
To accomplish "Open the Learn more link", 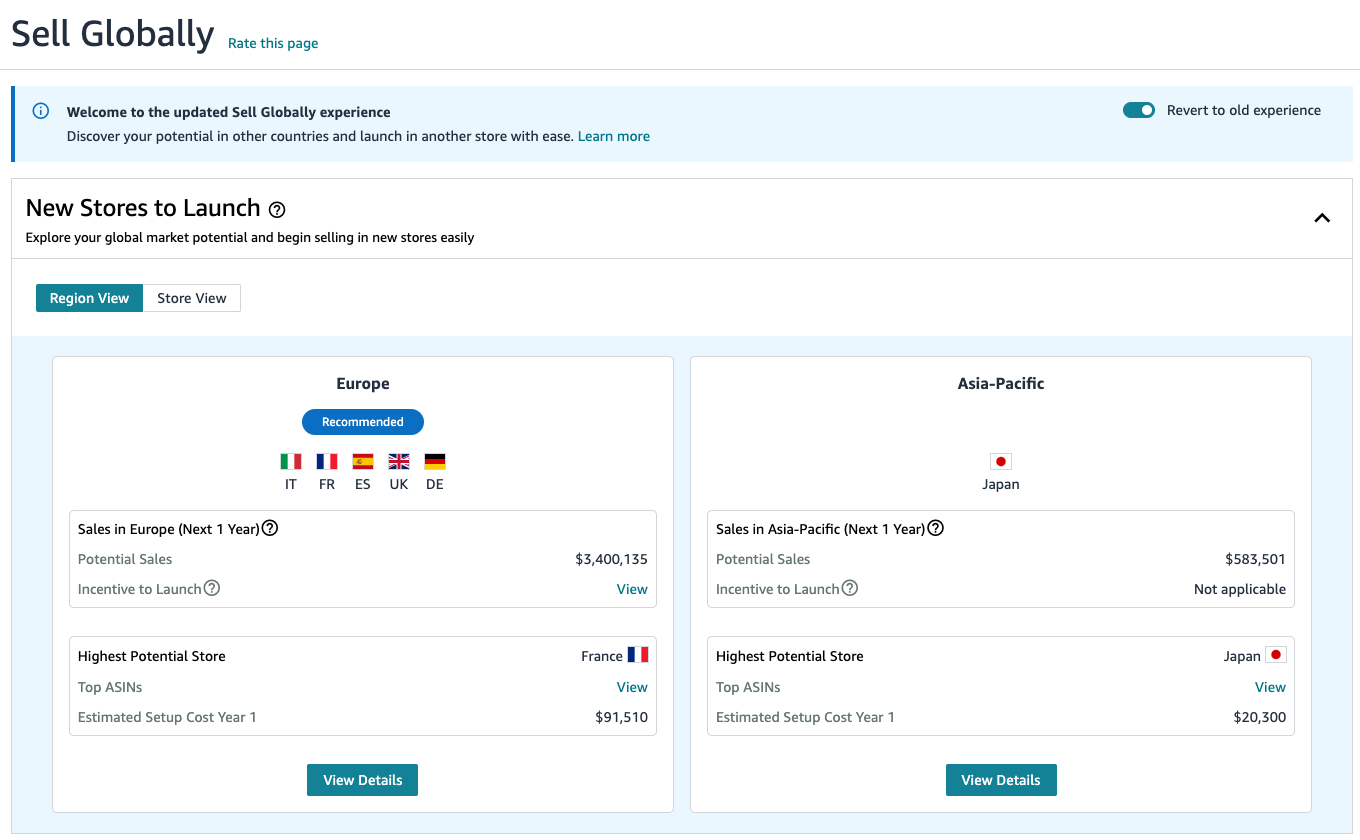I will (613, 136).
